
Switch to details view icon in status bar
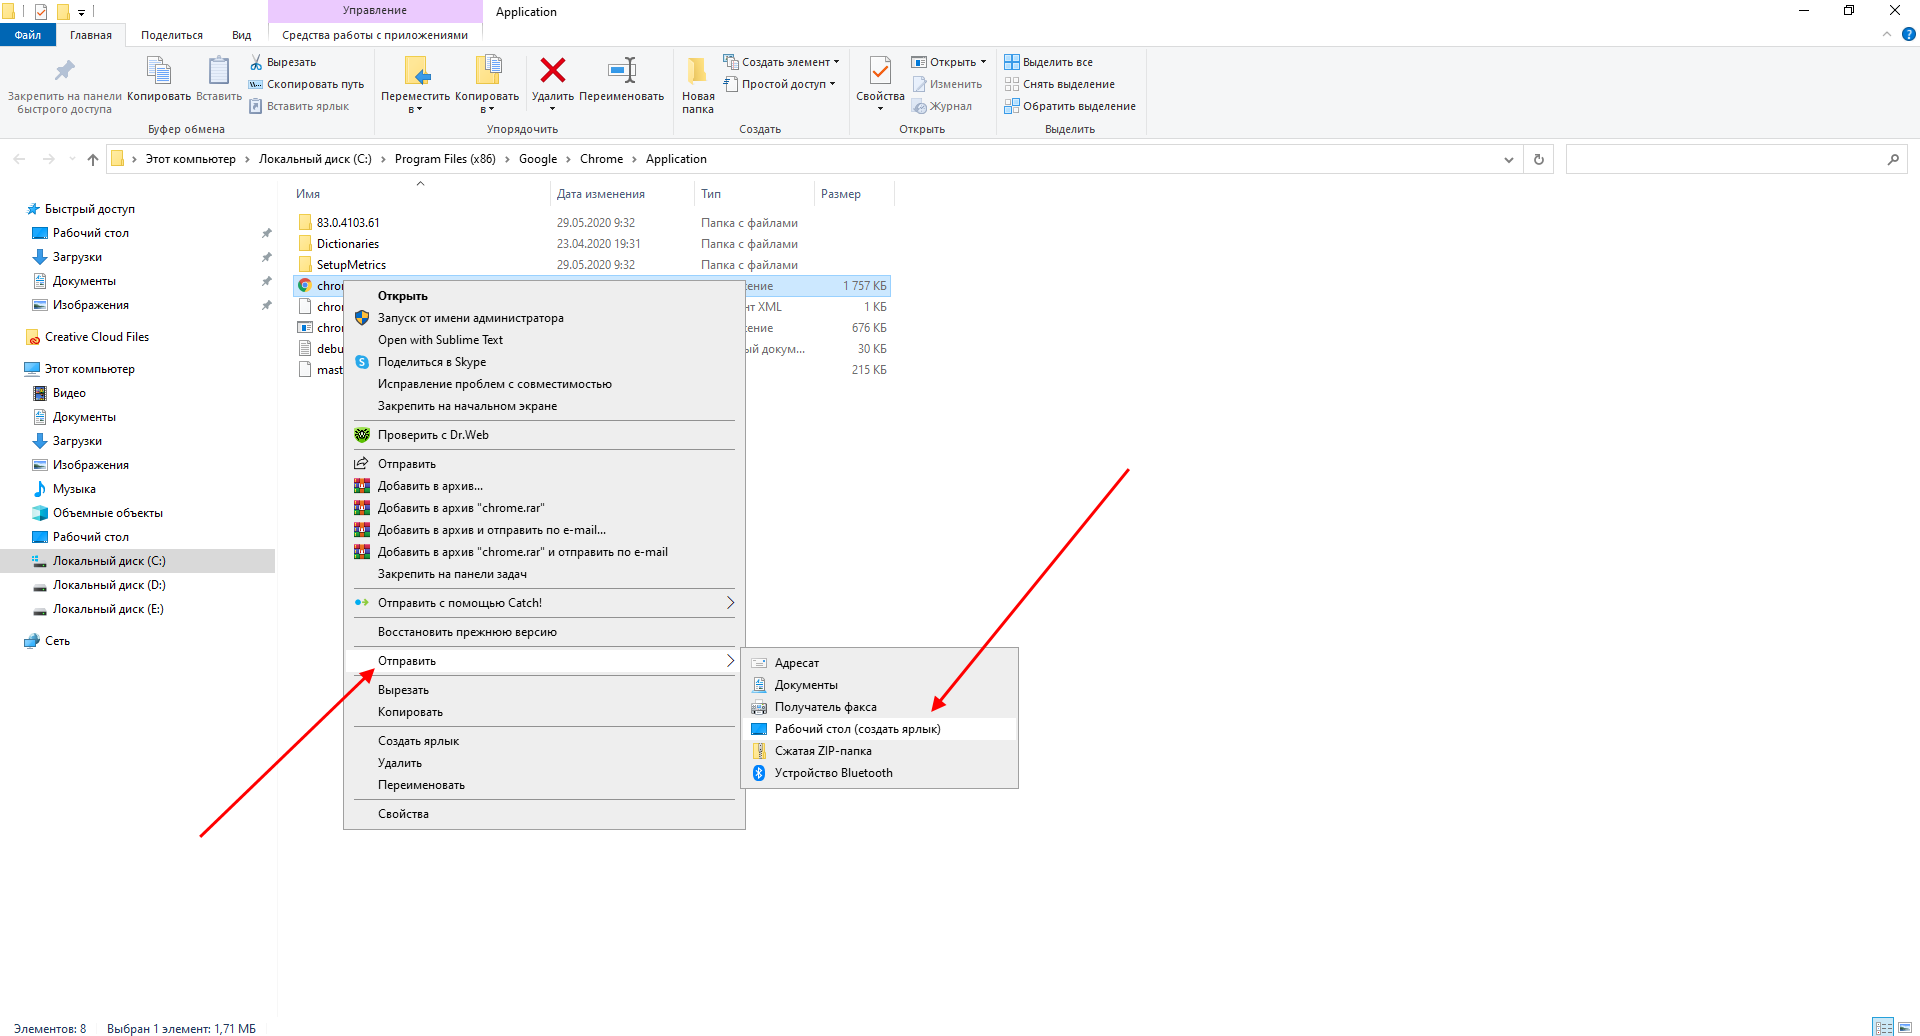1883,1027
